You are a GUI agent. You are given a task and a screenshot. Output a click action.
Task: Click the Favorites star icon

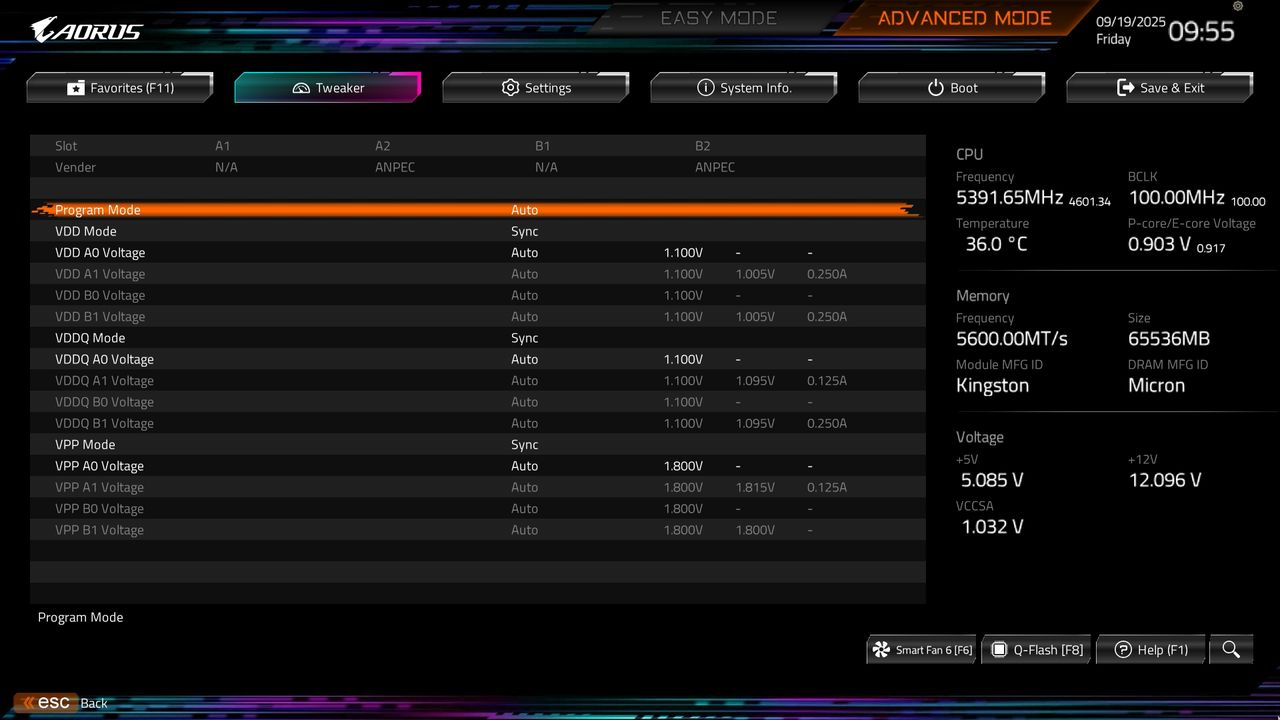tap(76, 87)
